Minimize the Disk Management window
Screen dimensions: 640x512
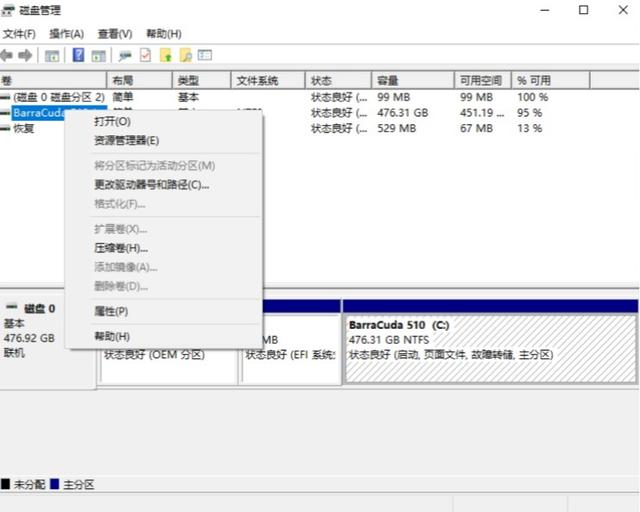545,10
